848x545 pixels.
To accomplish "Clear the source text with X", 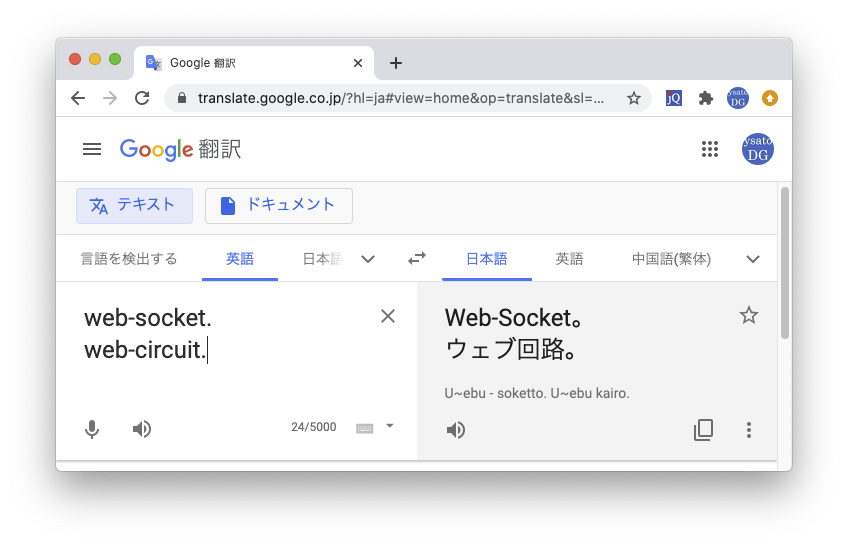I will point(388,316).
